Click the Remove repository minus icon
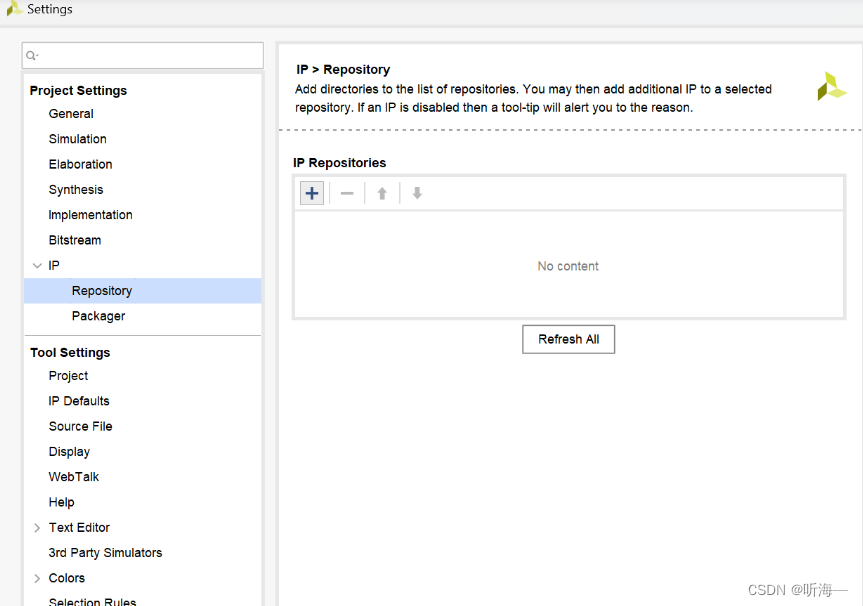This screenshot has height=606, width=863. 347,193
